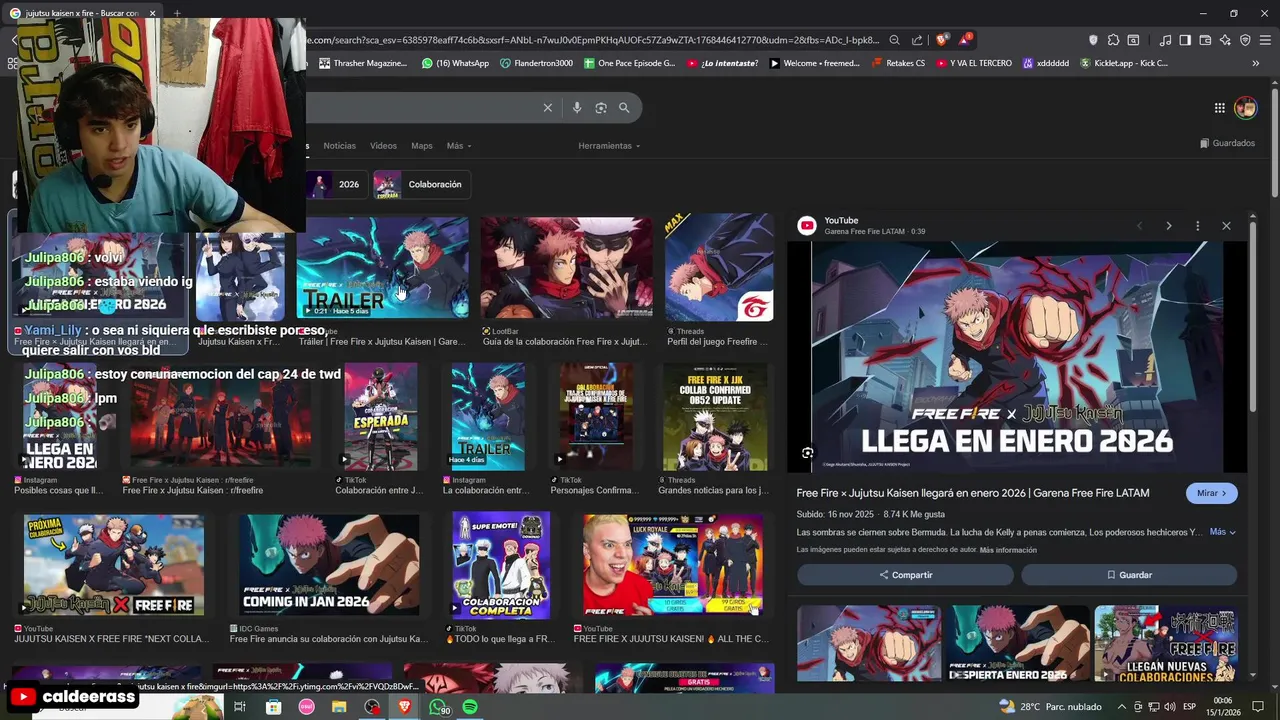Open Brave Rewards triangle icon

(x=965, y=40)
